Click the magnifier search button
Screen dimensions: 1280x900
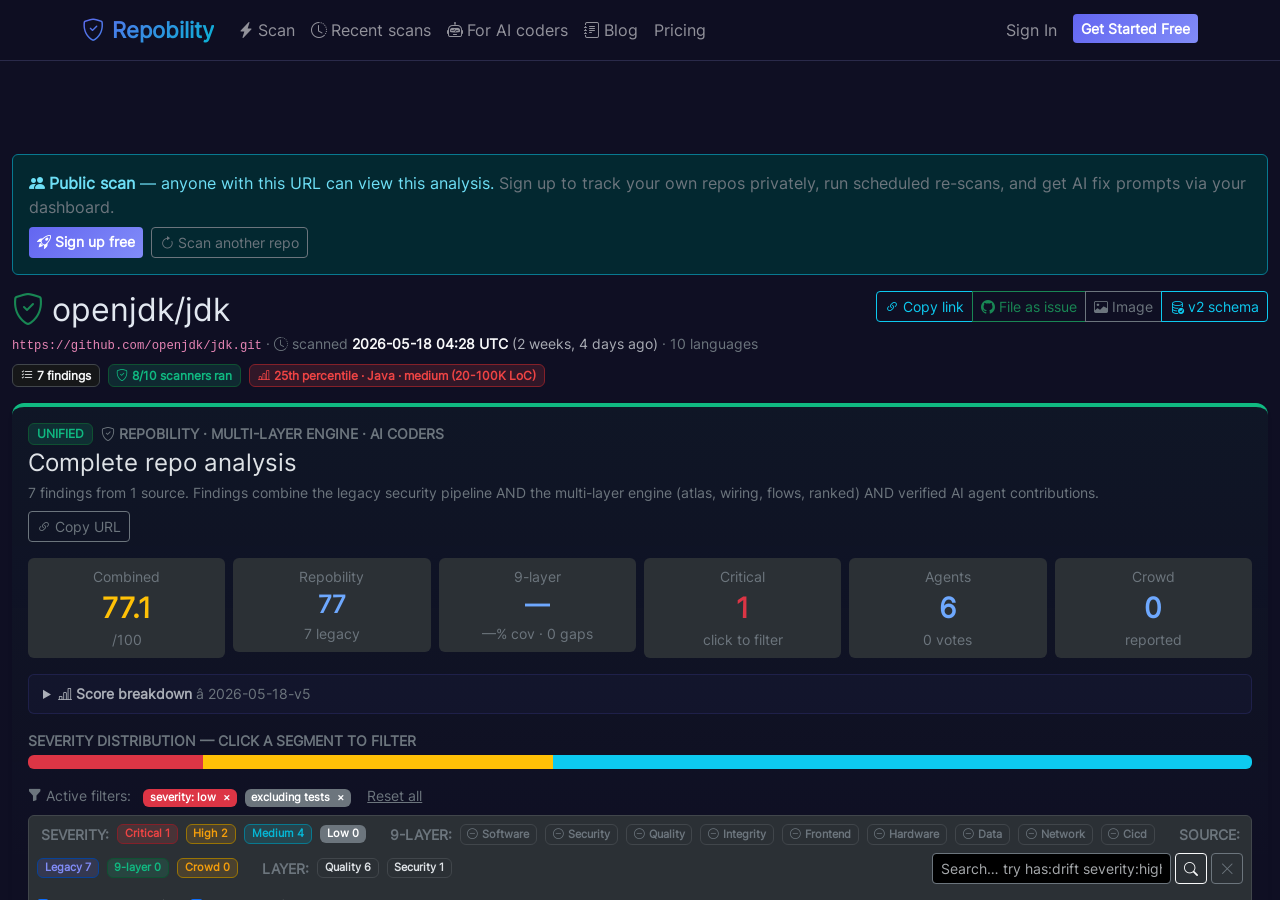(1191, 869)
